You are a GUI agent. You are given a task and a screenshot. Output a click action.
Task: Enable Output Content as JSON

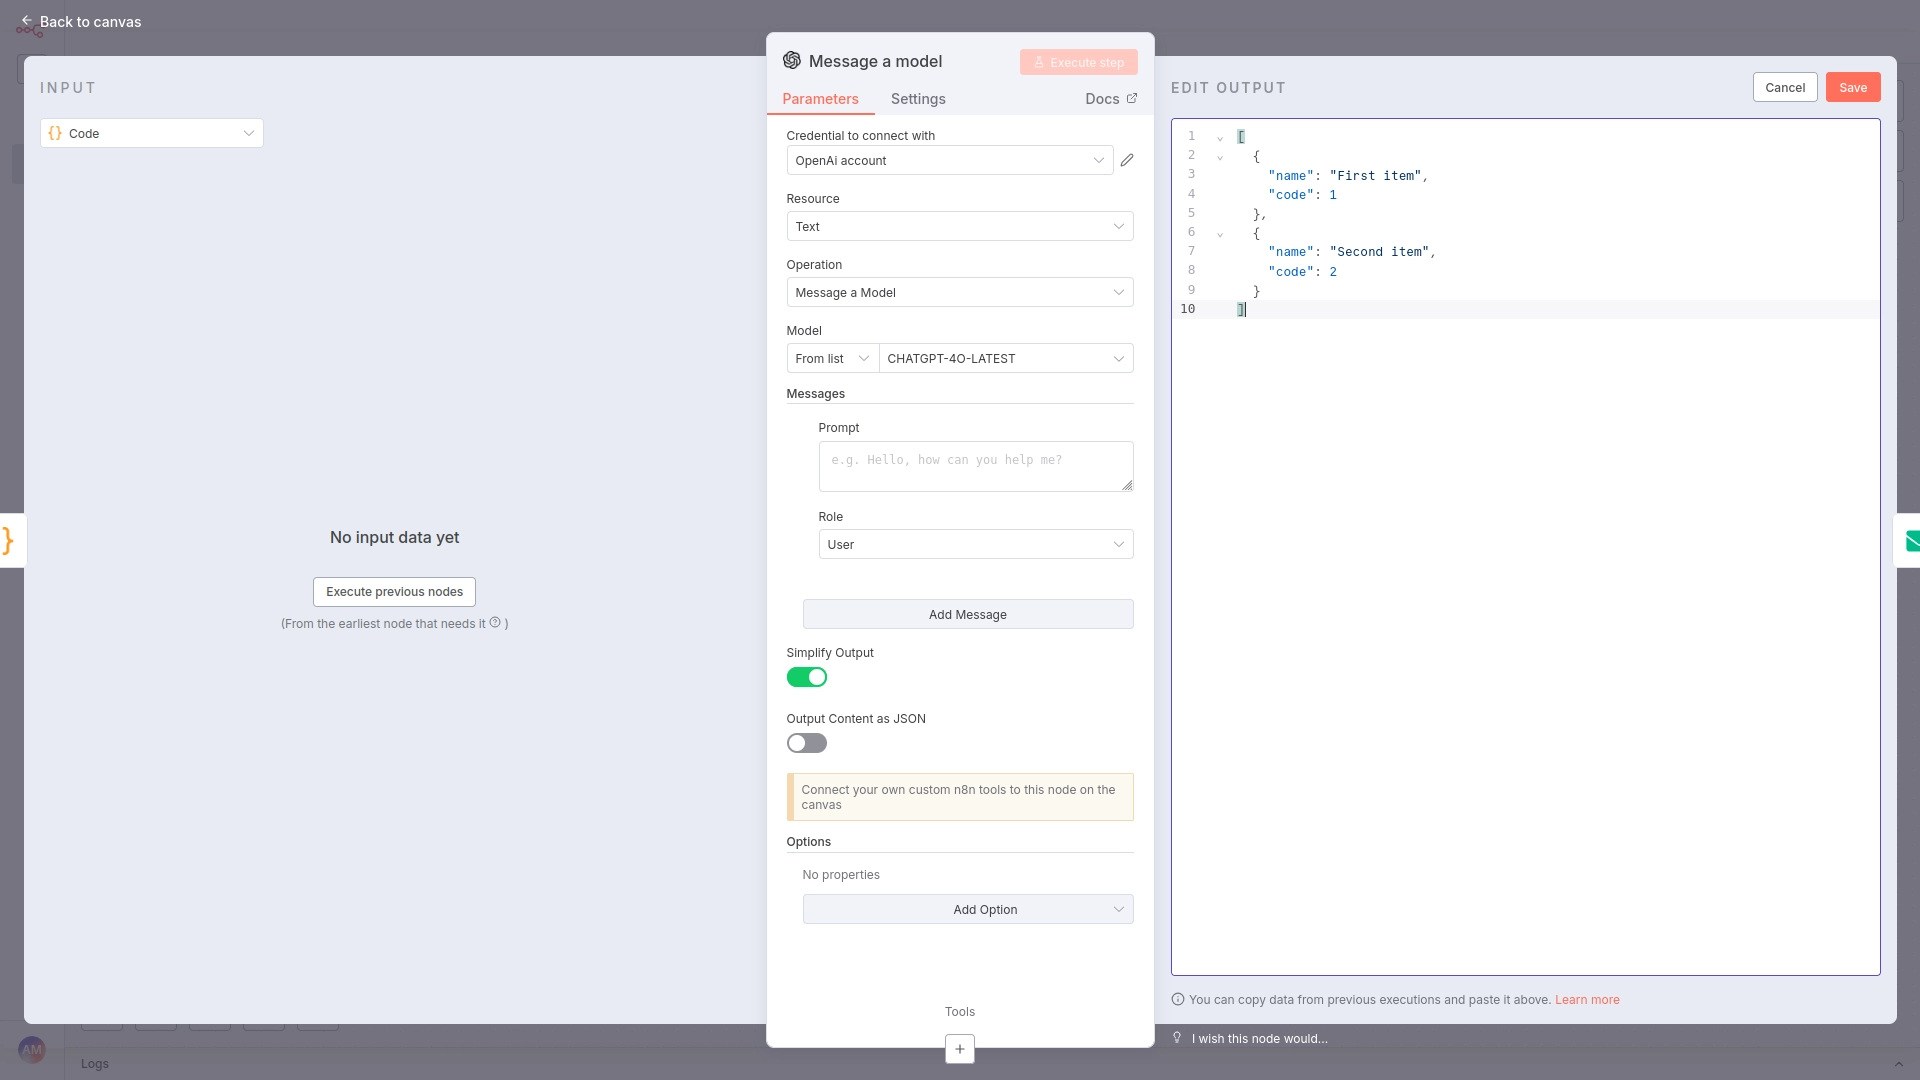[x=806, y=743]
